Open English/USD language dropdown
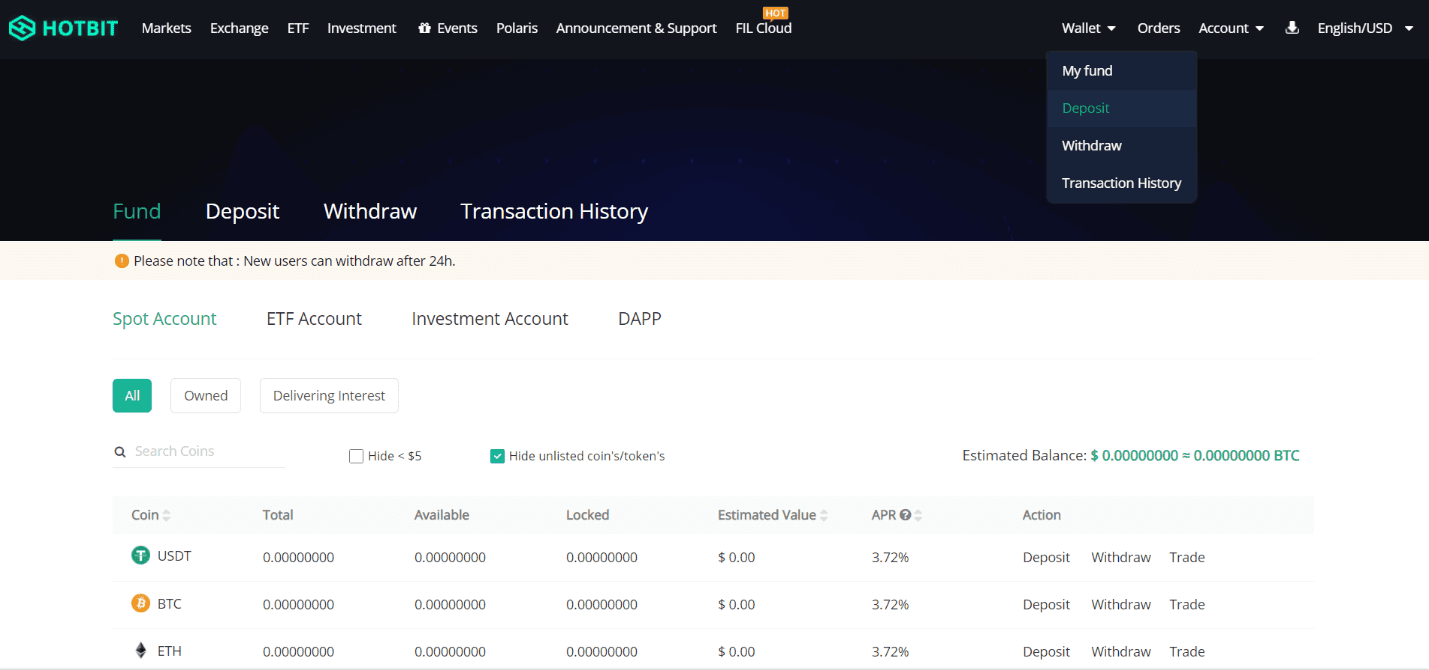 tap(1365, 28)
